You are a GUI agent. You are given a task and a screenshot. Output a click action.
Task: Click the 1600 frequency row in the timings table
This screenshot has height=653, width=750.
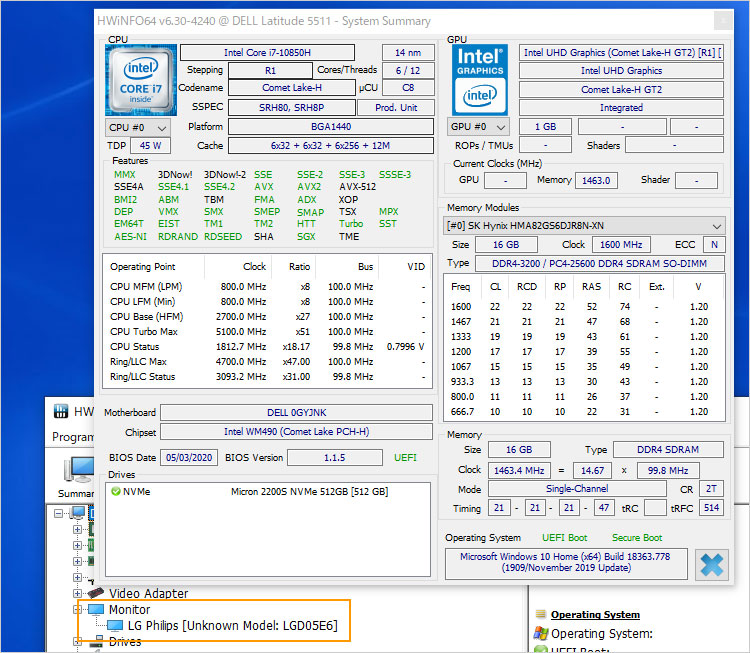[584, 307]
